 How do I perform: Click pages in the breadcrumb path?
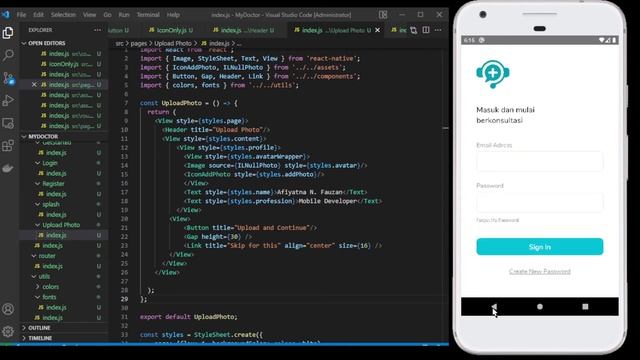click(139, 43)
